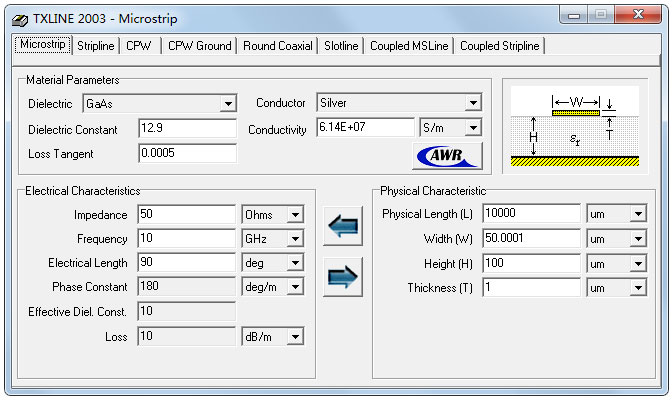
Task: Go to the Coupled MSLine tab
Action: [x=409, y=46]
